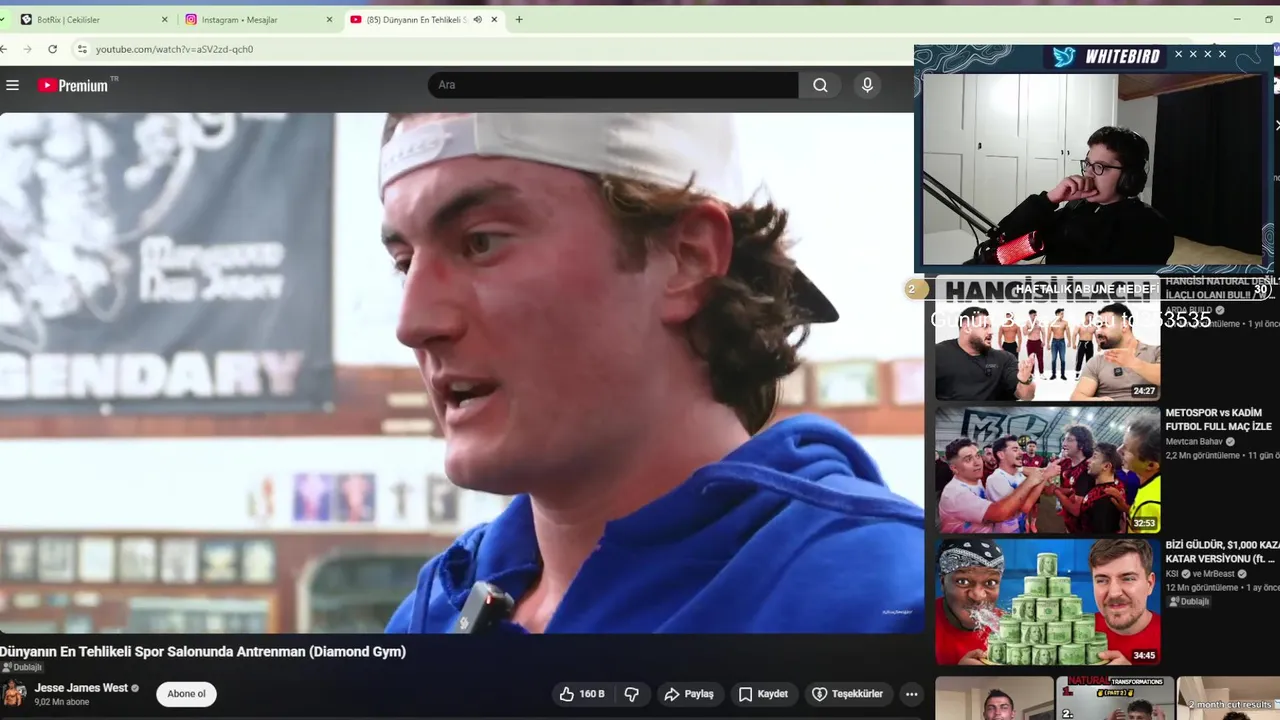Open a new browser tab
Screen dimensions: 1280x720
(x=518, y=19)
